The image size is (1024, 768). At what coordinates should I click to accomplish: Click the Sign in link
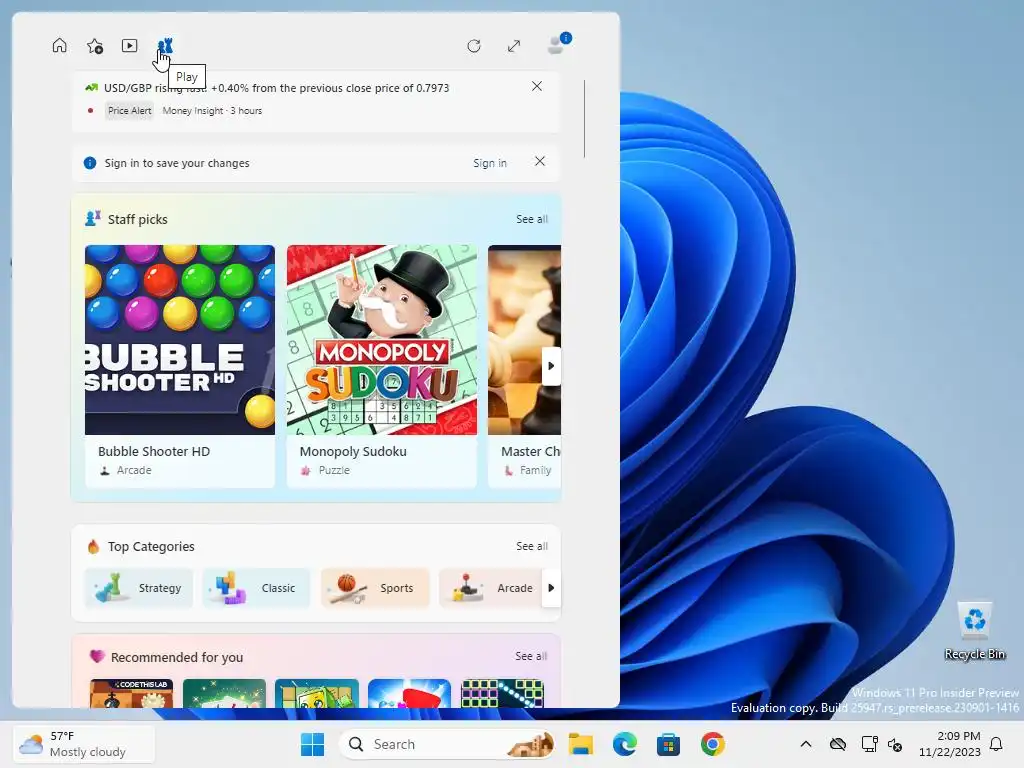tap(490, 163)
